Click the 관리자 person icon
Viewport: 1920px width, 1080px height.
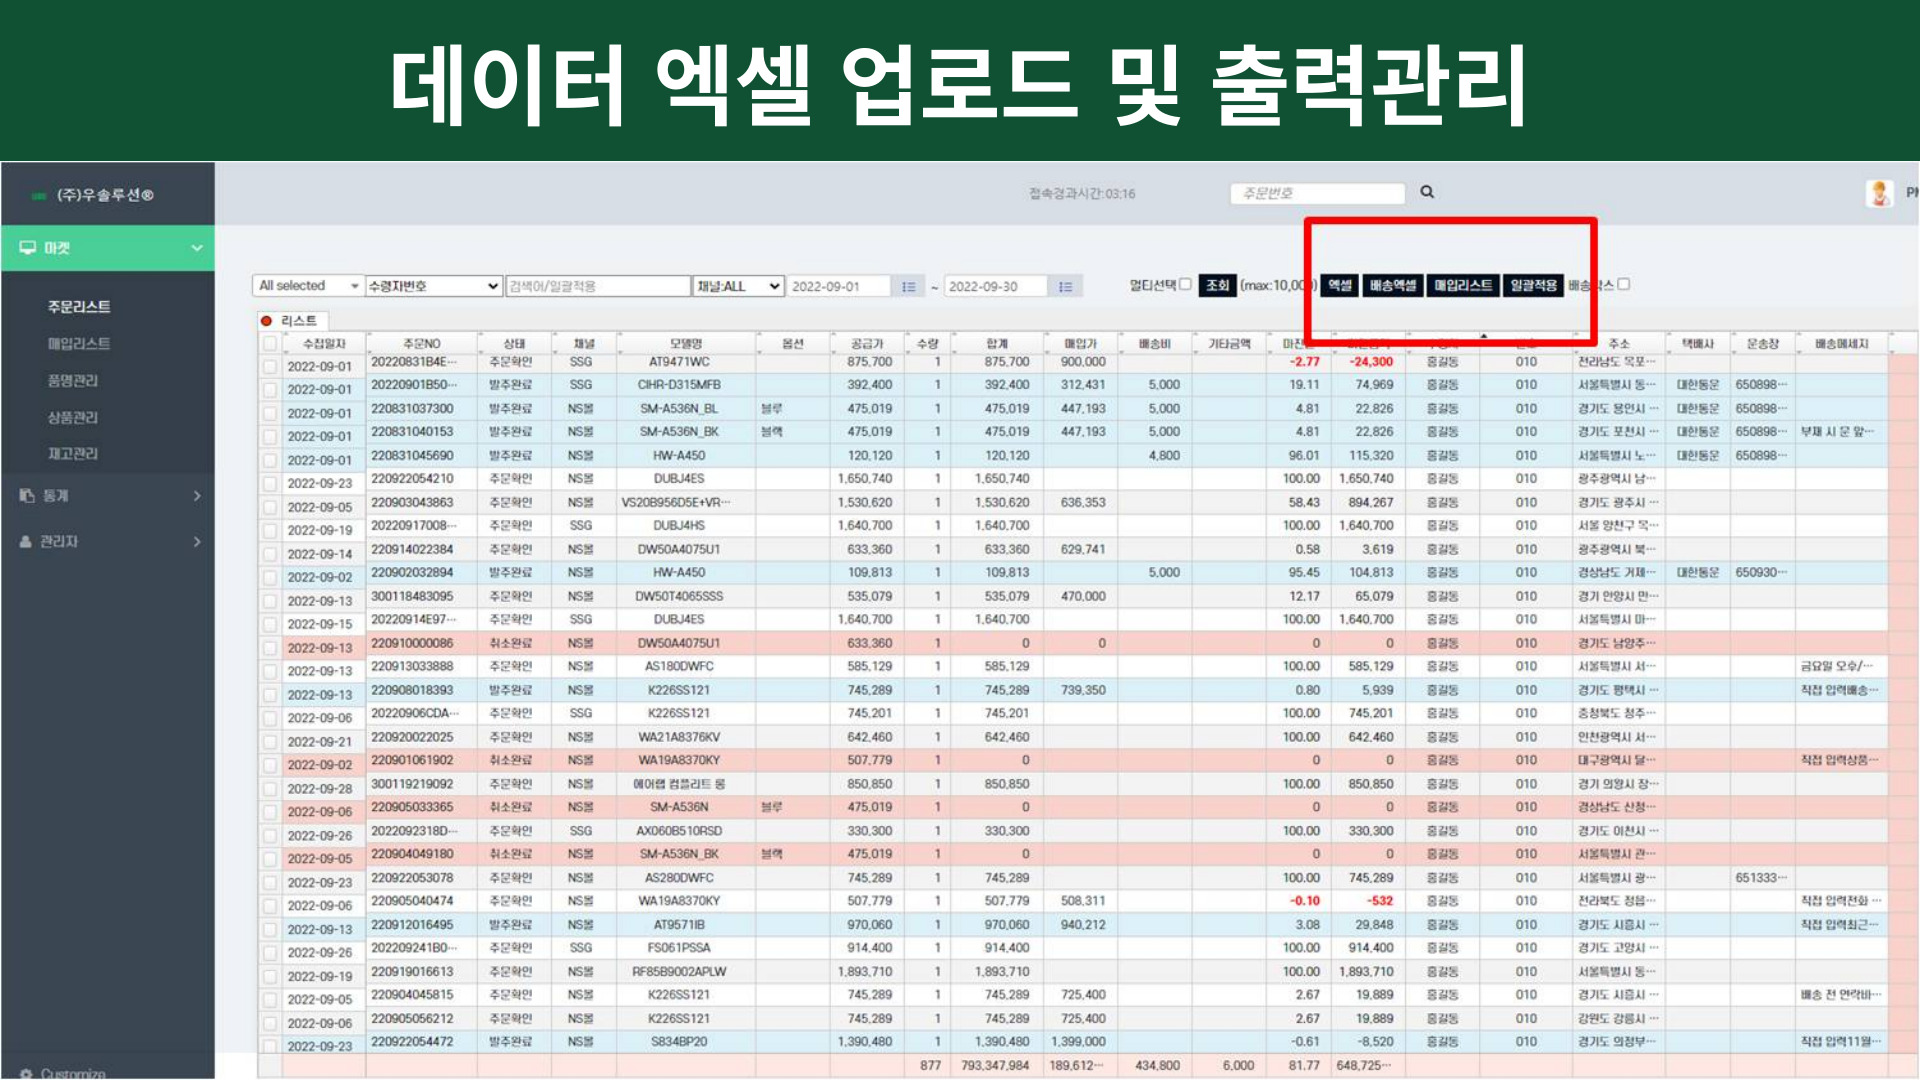point(26,542)
